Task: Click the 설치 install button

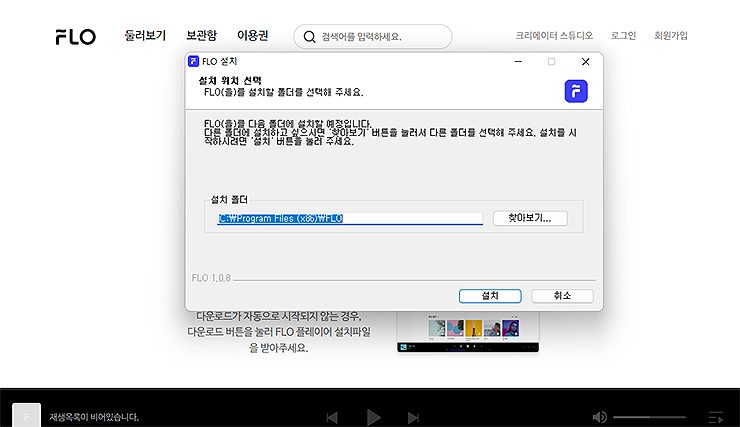Action: 490,296
